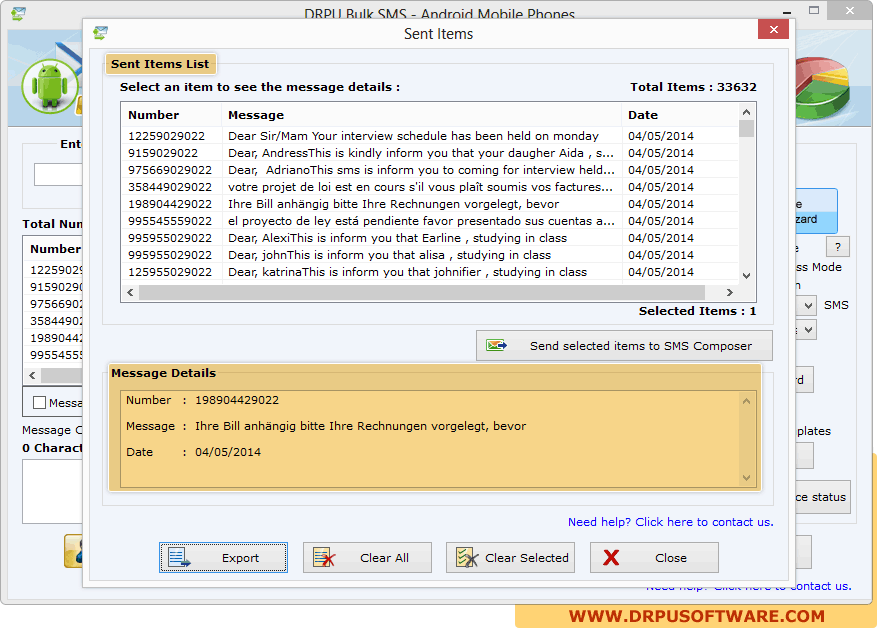Viewport: 877px width, 628px height.
Task: Click the red X icon on Close button
Action: pyautogui.click(x=611, y=558)
